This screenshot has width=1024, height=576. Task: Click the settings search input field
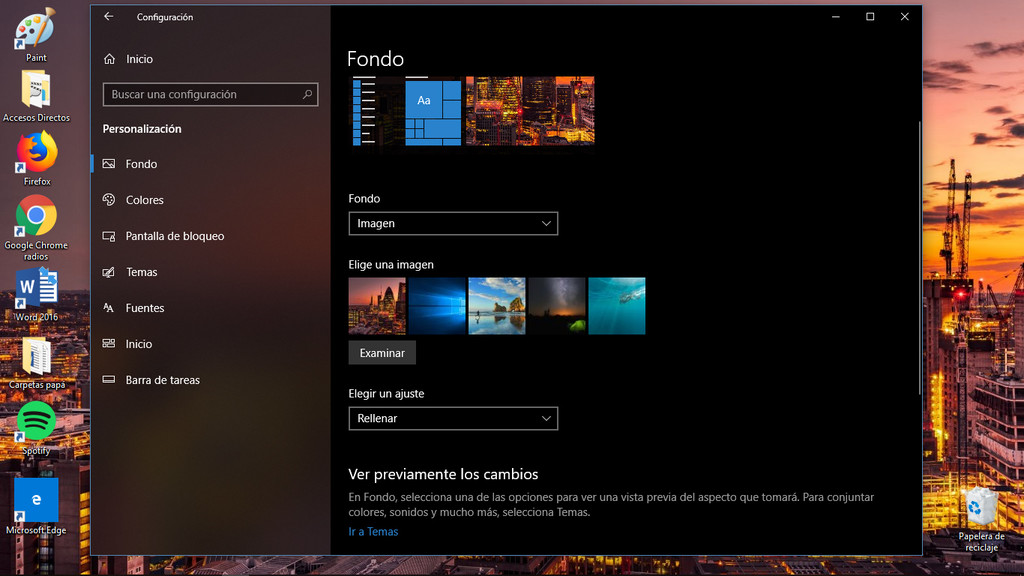pos(210,94)
